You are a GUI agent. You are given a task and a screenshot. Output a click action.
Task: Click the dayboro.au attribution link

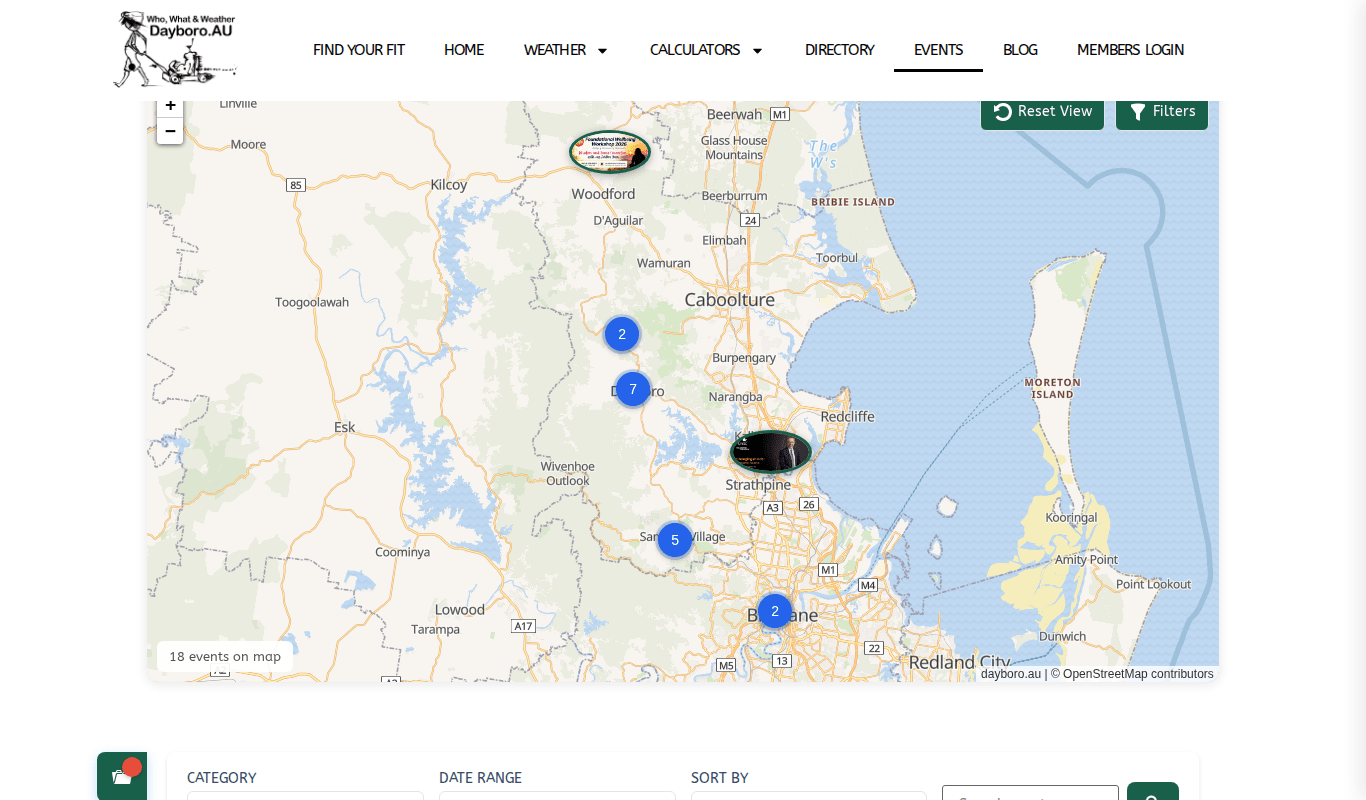pos(1011,674)
